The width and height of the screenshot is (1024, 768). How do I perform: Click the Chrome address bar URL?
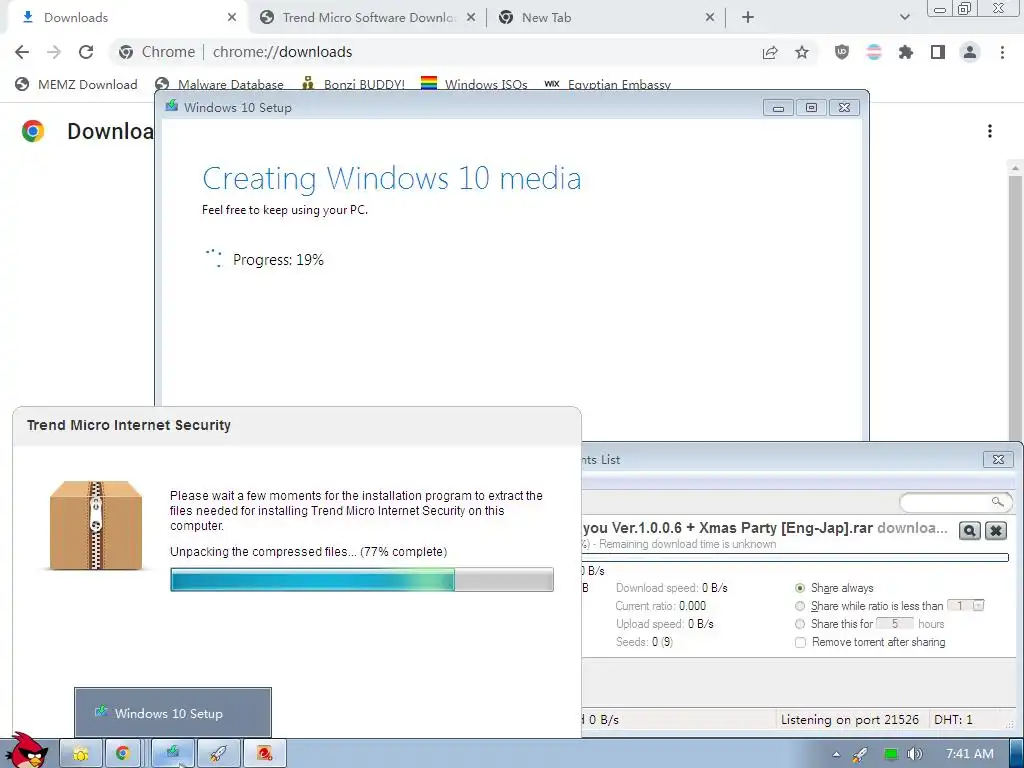click(282, 52)
